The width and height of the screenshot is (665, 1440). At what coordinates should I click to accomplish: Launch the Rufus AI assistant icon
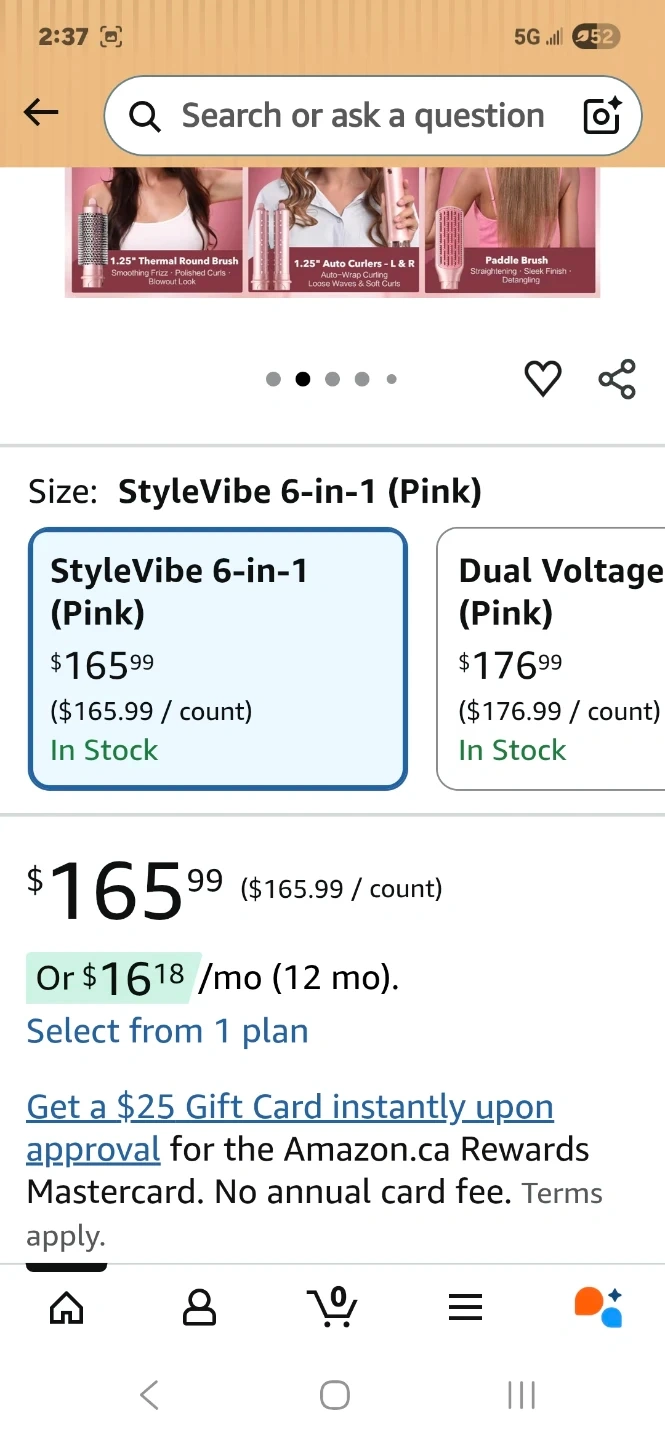[x=598, y=1306]
